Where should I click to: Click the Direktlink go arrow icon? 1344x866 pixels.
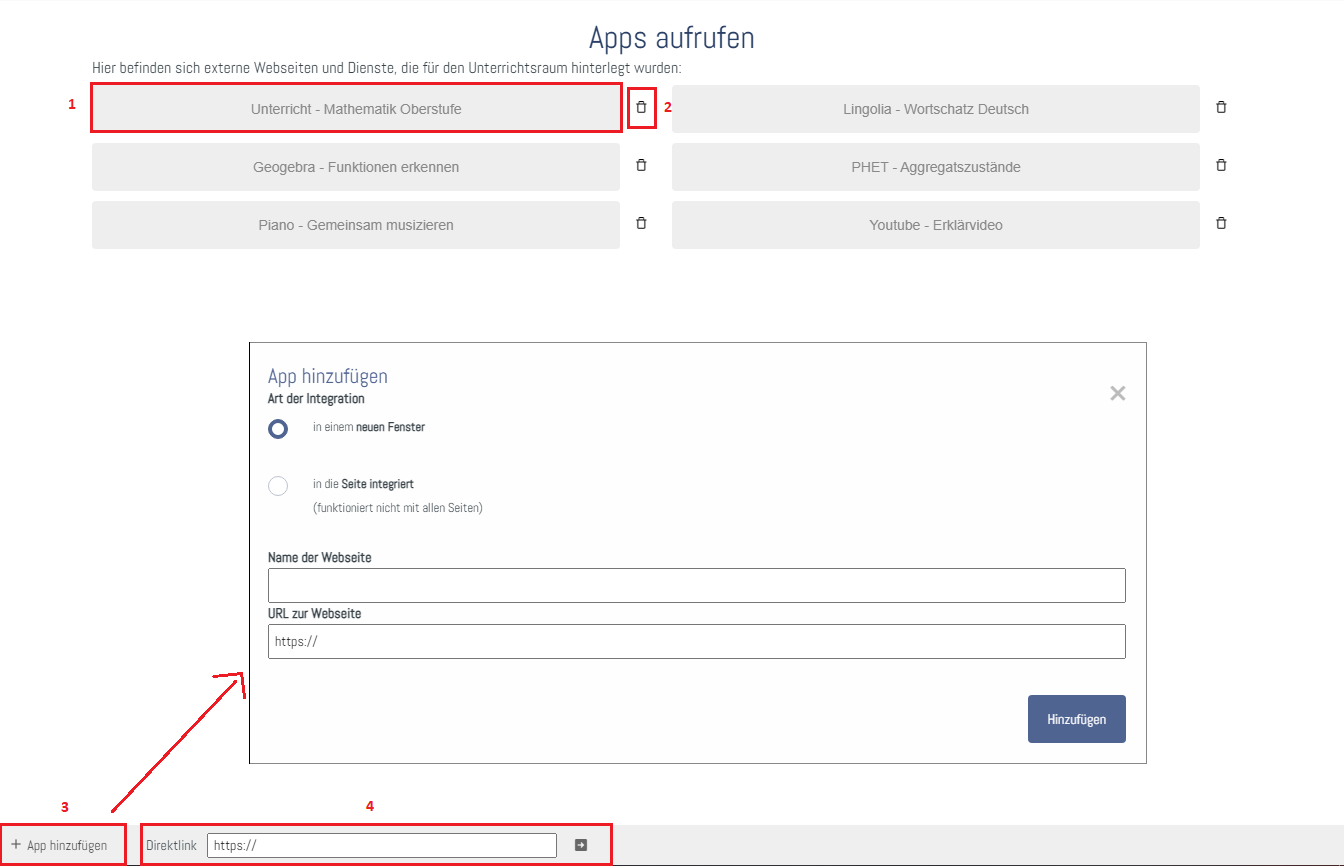[x=581, y=845]
